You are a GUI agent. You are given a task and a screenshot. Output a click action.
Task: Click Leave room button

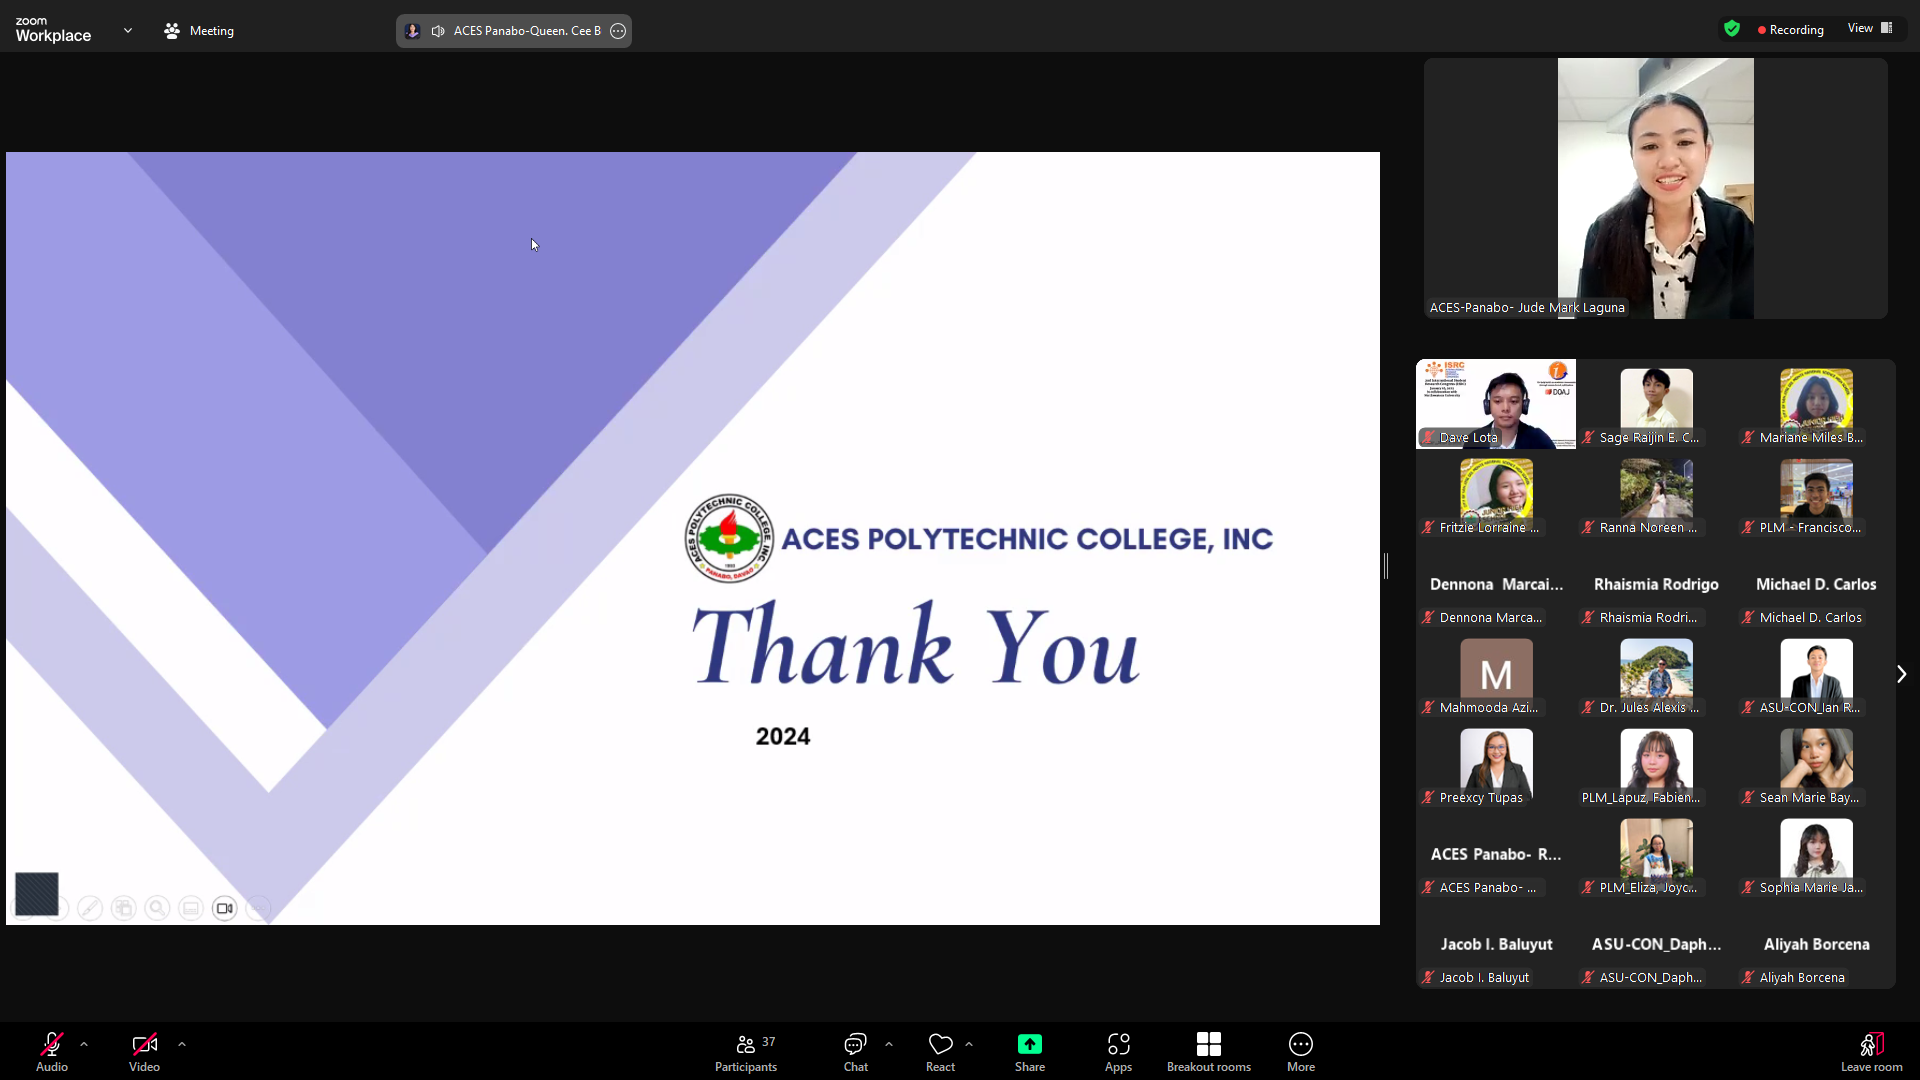pos(1871,1052)
